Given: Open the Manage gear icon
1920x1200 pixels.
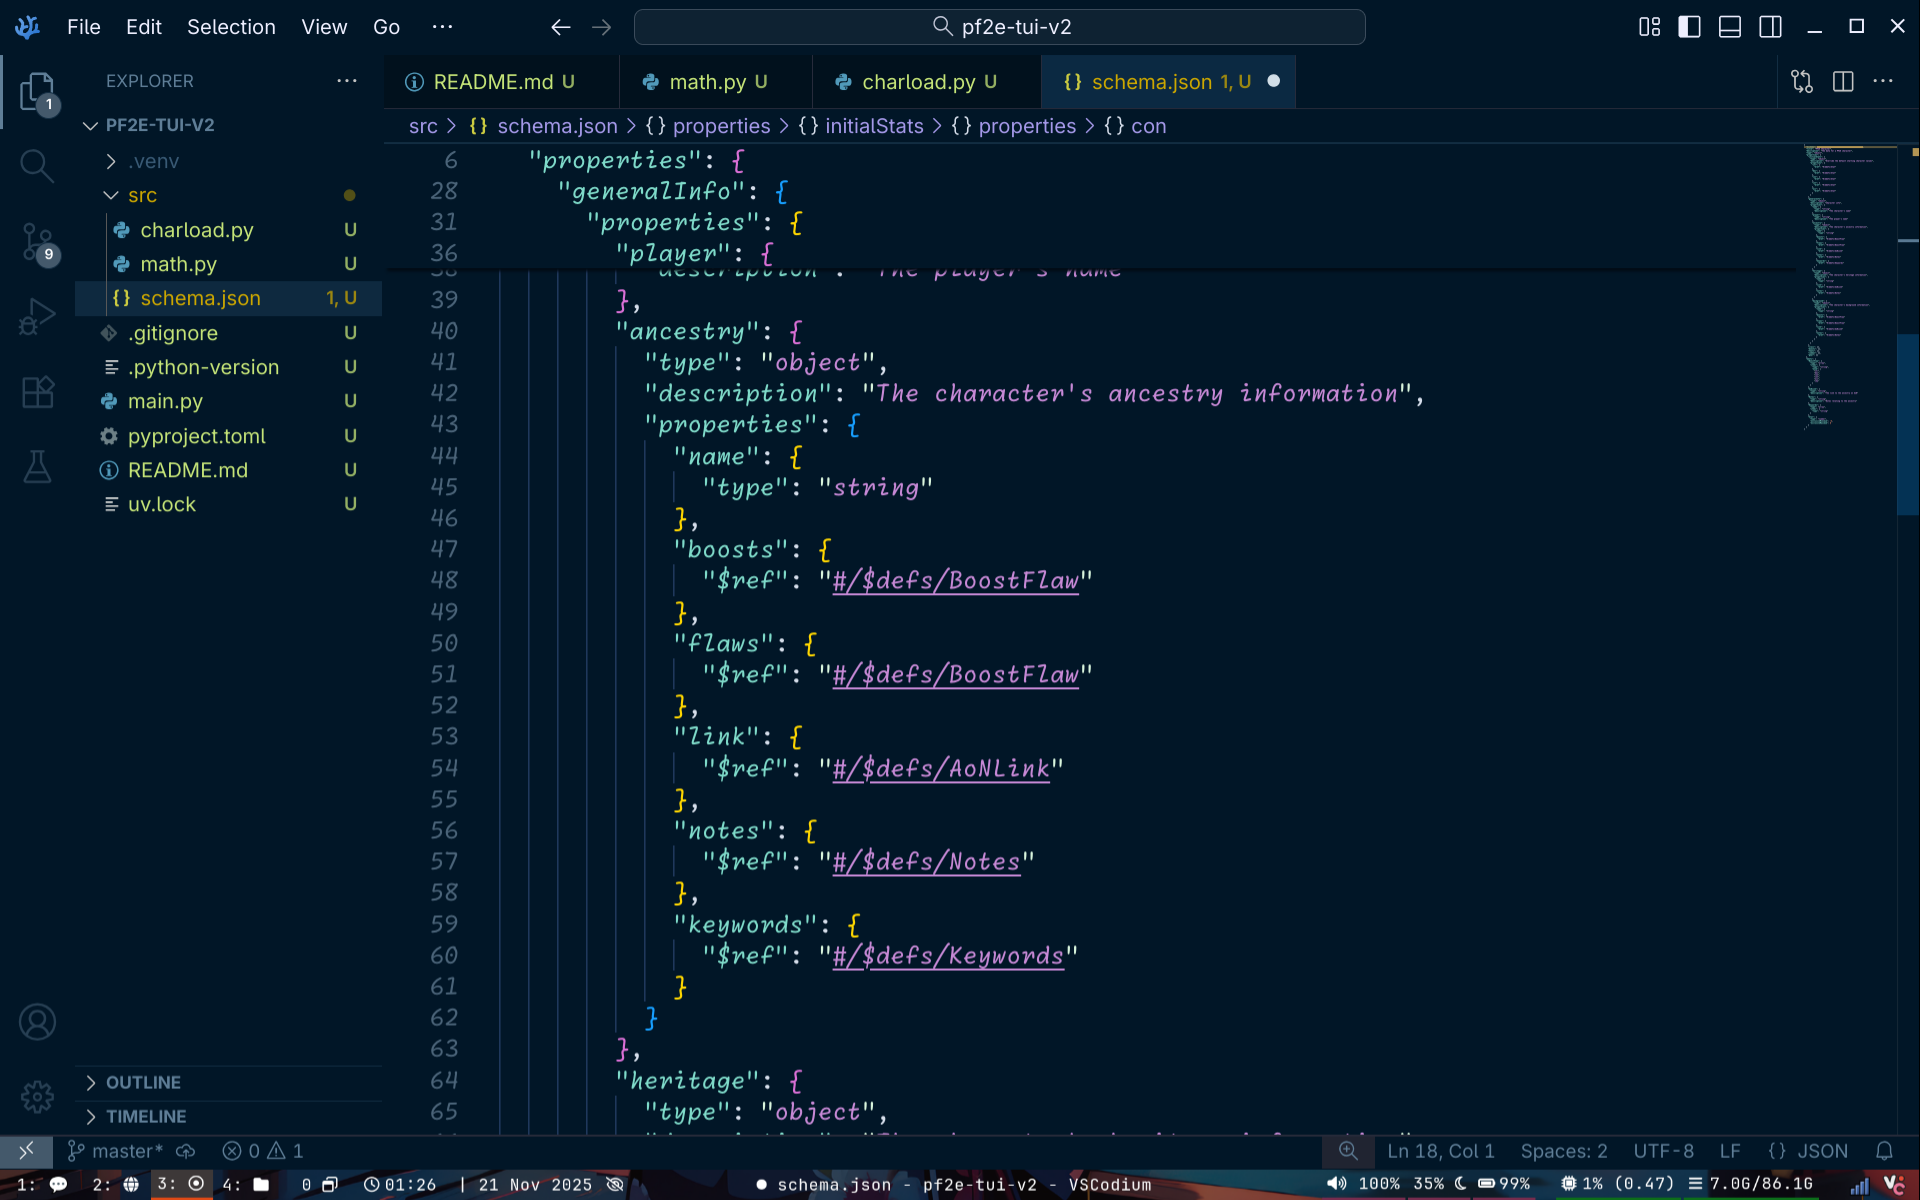Looking at the screenshot, I should pyautogui.click(x=37, y=1097).
